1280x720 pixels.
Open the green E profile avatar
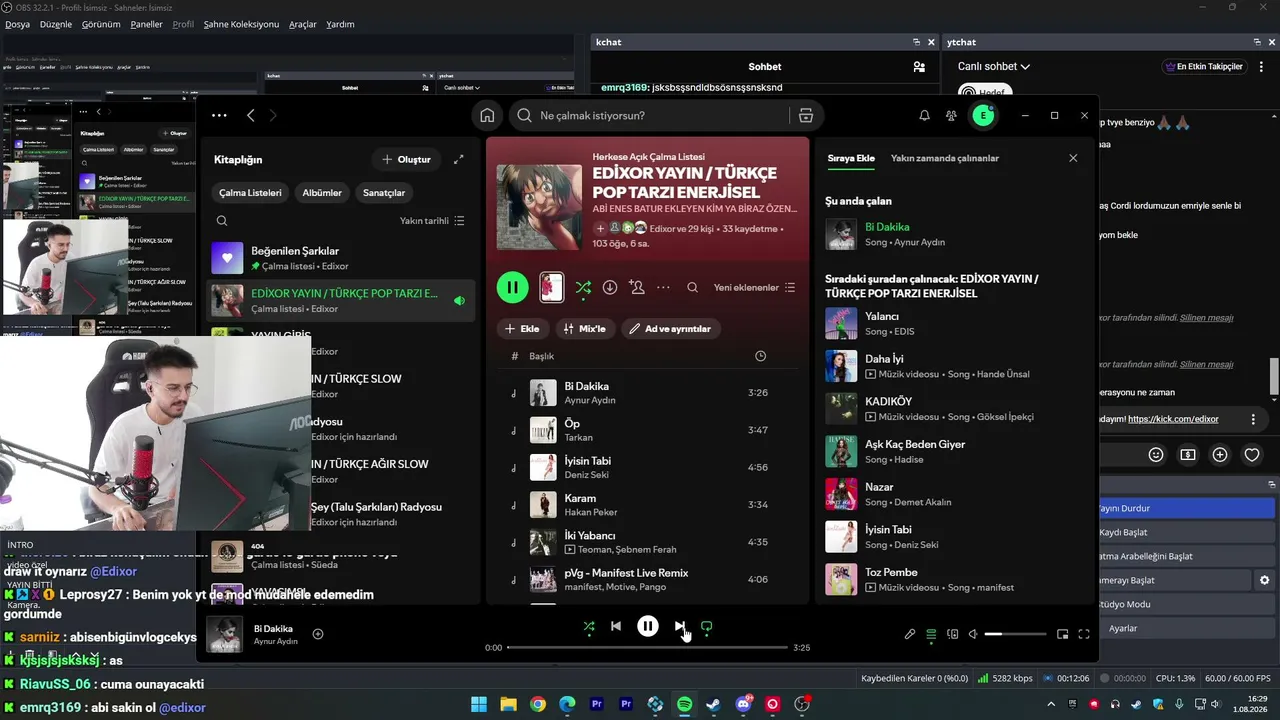[x=984, y=116]
